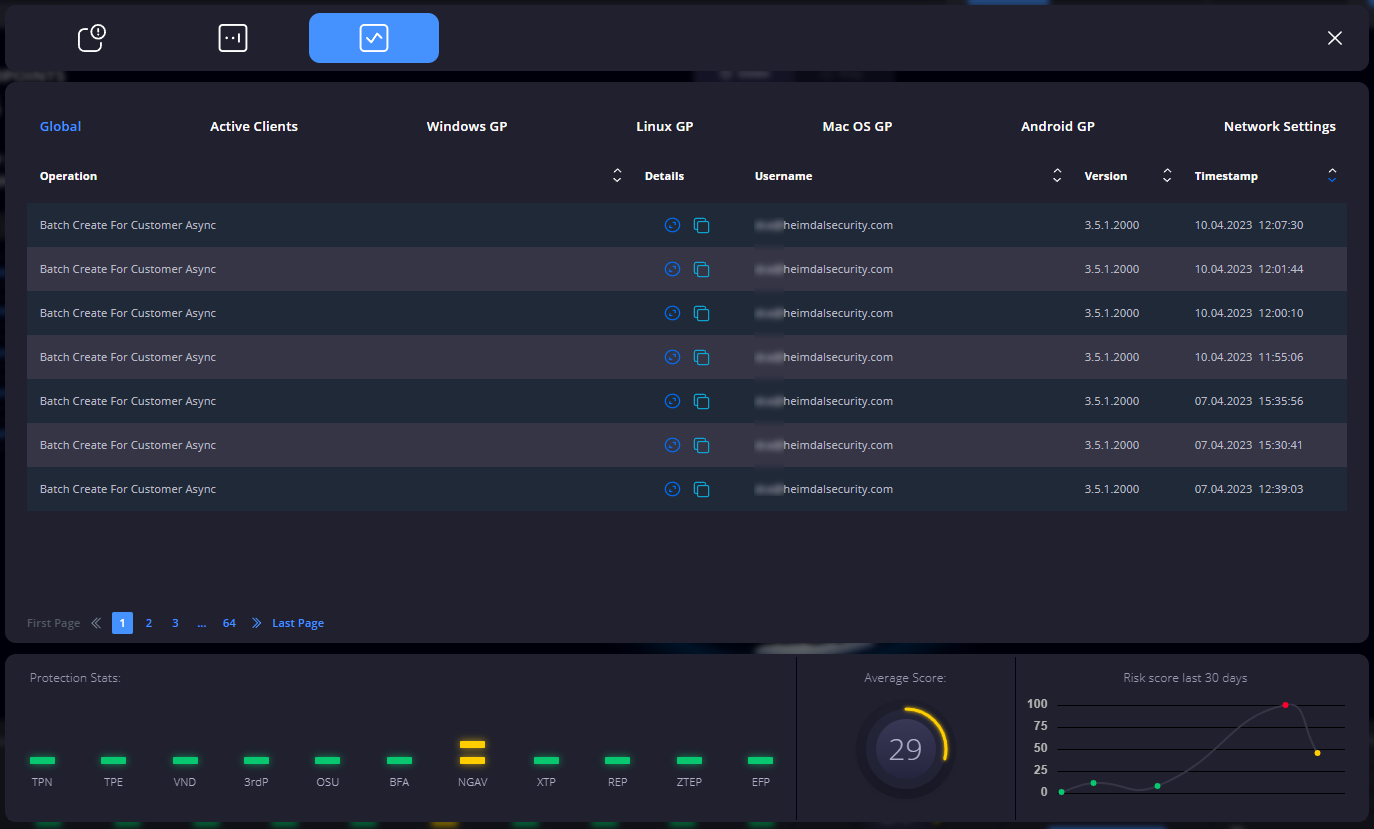The height and width of the screenshot is (829, 1374).
Task: Switch to the Global tab
Action: coord(60,127)
